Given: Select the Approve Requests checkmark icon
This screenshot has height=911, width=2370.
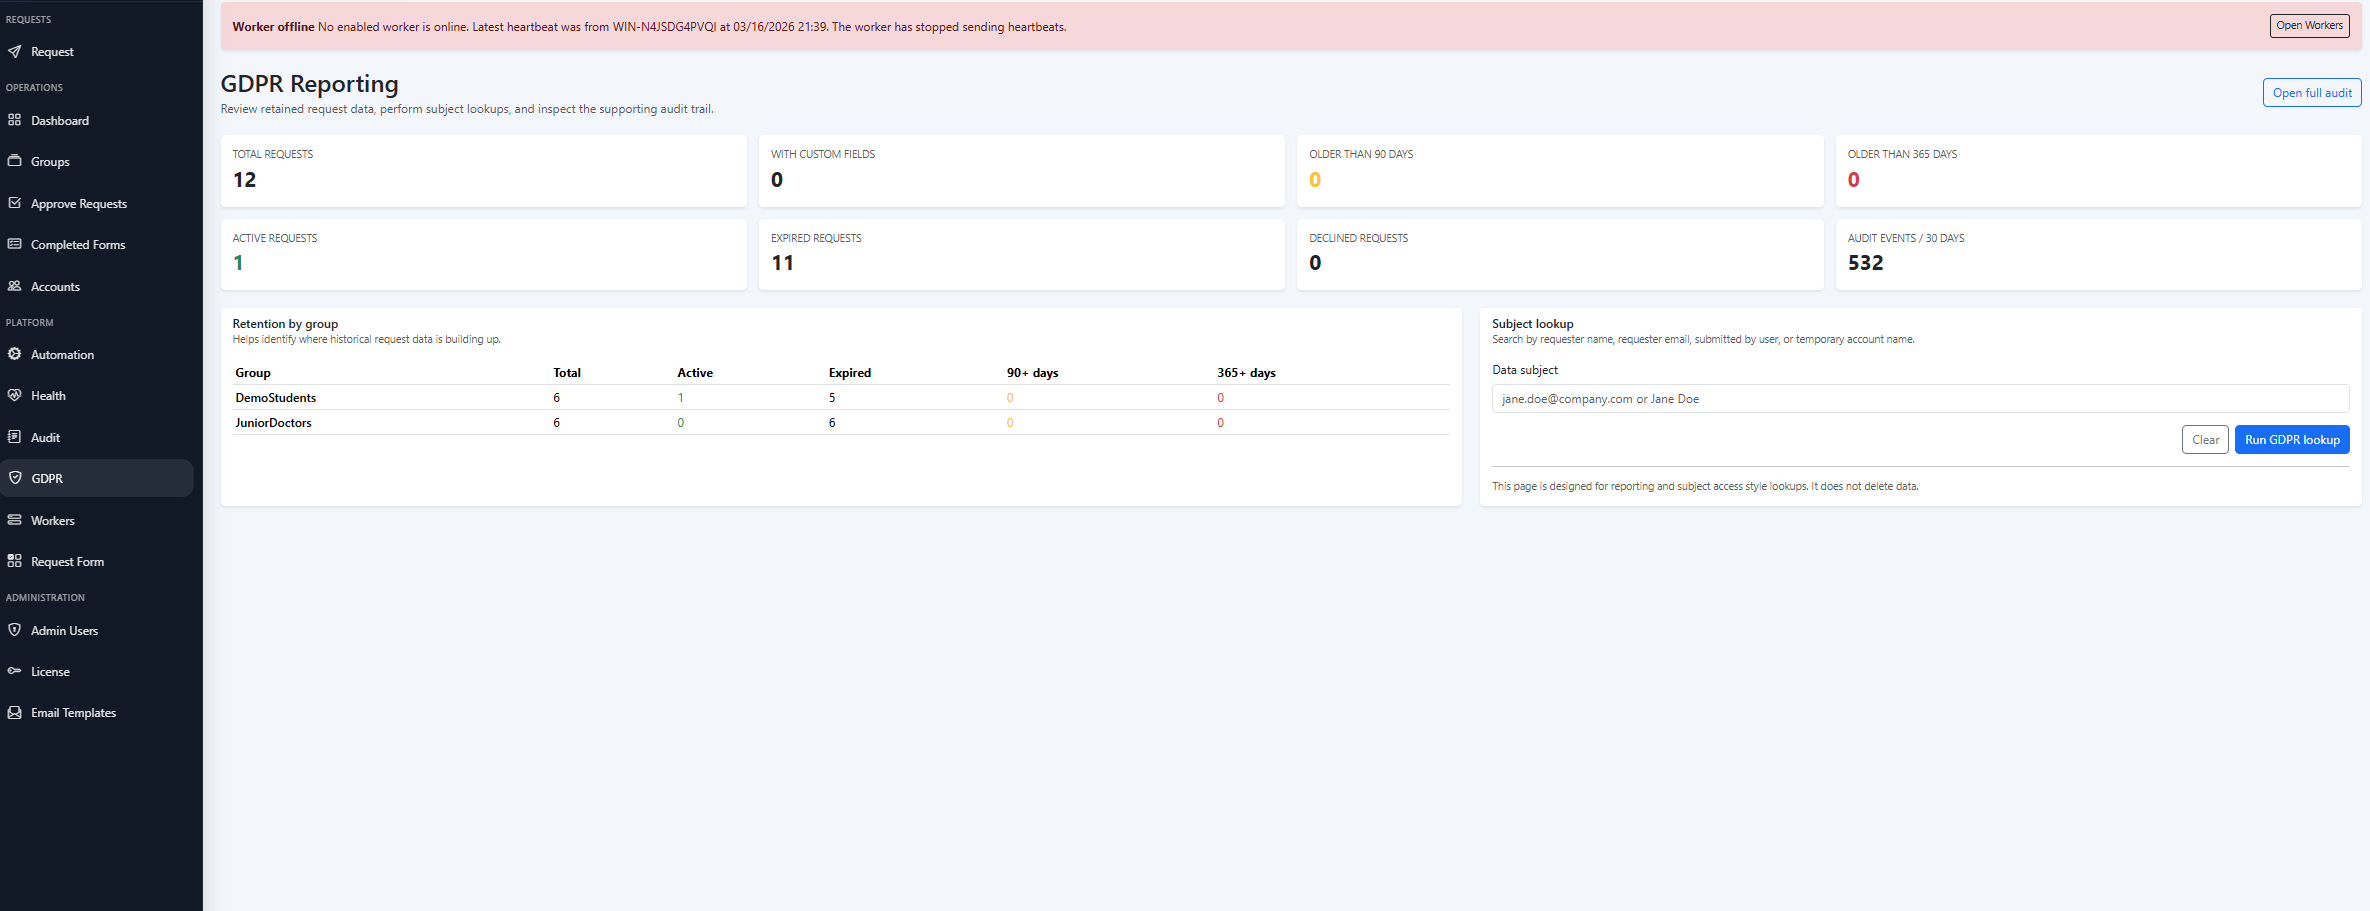Looking at the screenshot, I should [x=14, y=203].
